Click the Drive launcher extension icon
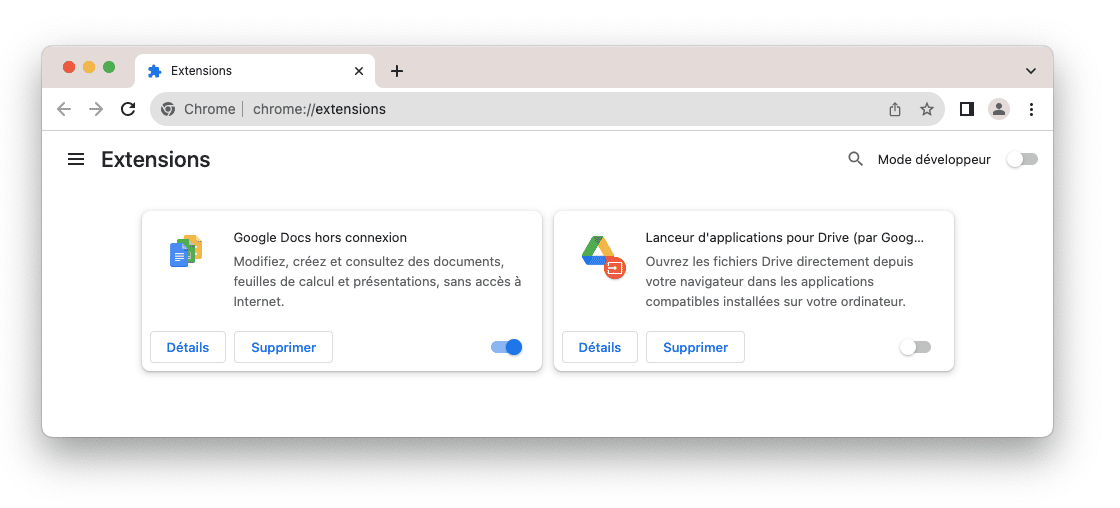Screen dimensions: 1120x508 603,256
